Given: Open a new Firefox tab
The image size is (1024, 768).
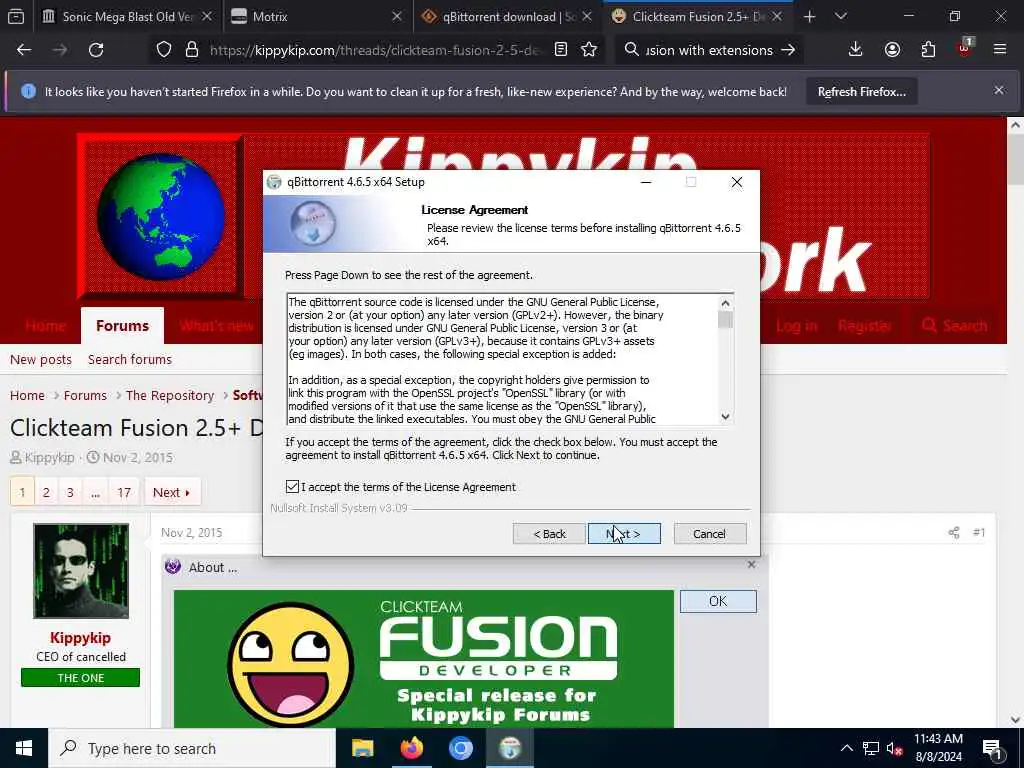Looking at the screenshot, I should click(810, 16).
